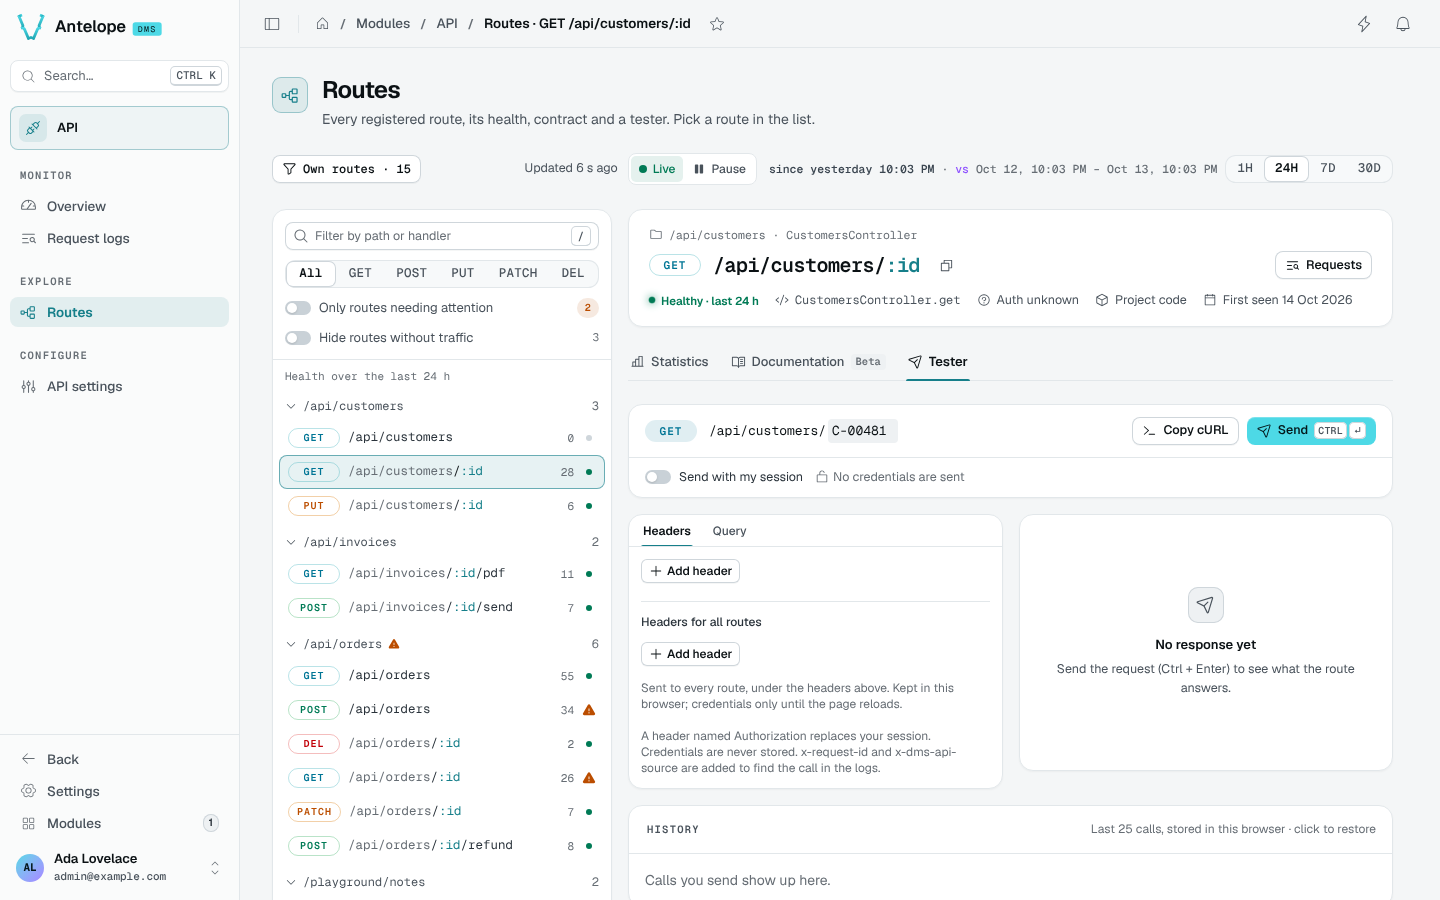
Task: Select the DEL /api/orders/:id route
Action: click(442, 744)
